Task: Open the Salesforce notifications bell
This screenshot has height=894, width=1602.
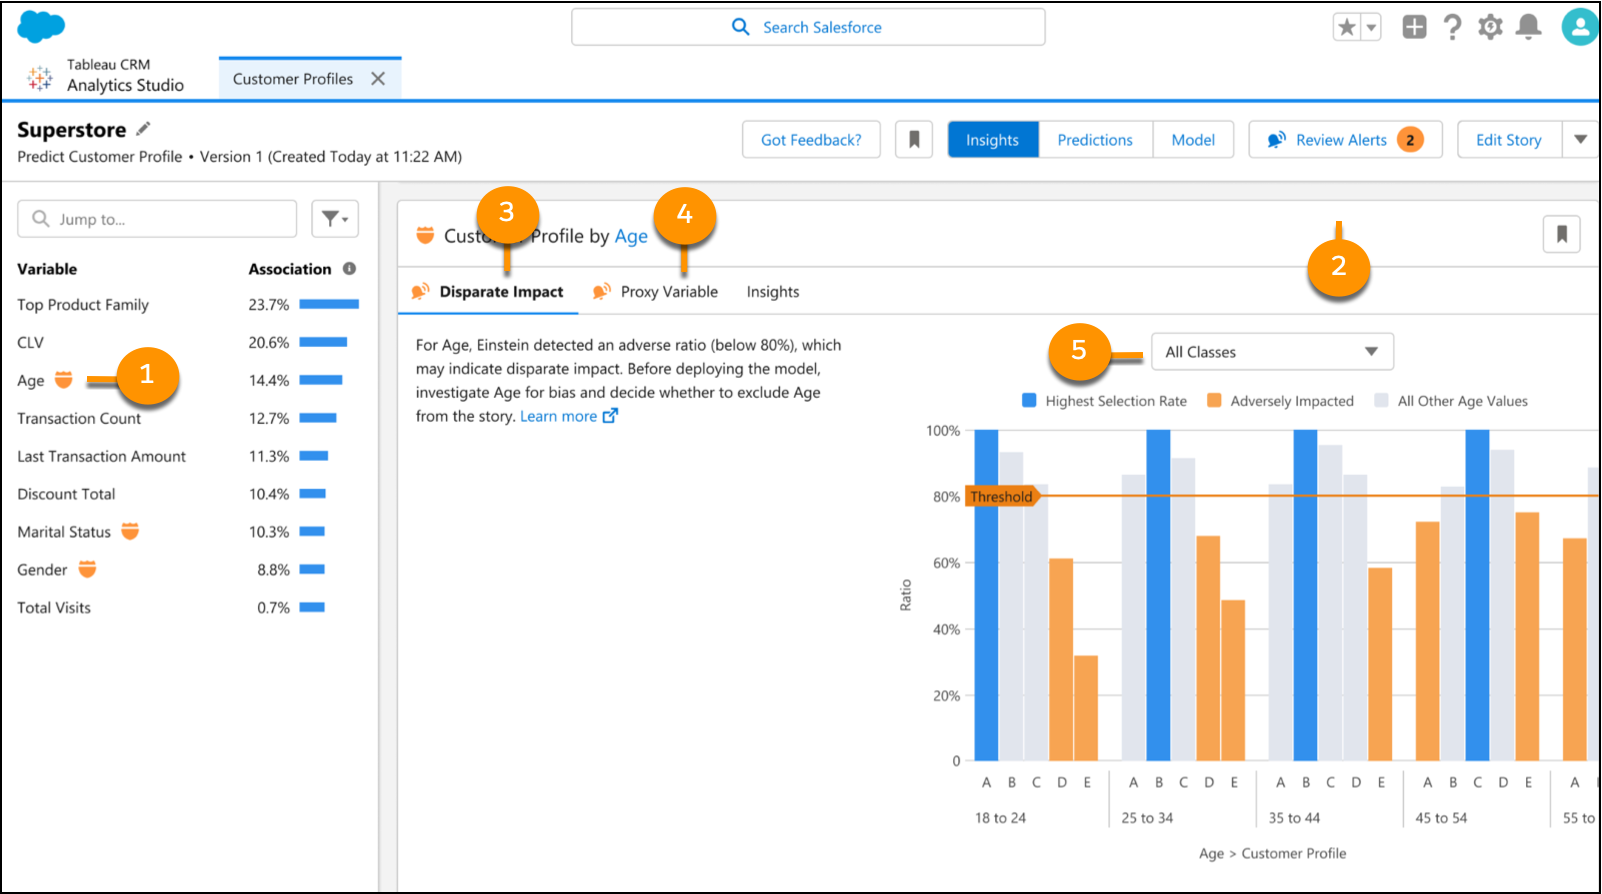Action: pos(1528,27)
